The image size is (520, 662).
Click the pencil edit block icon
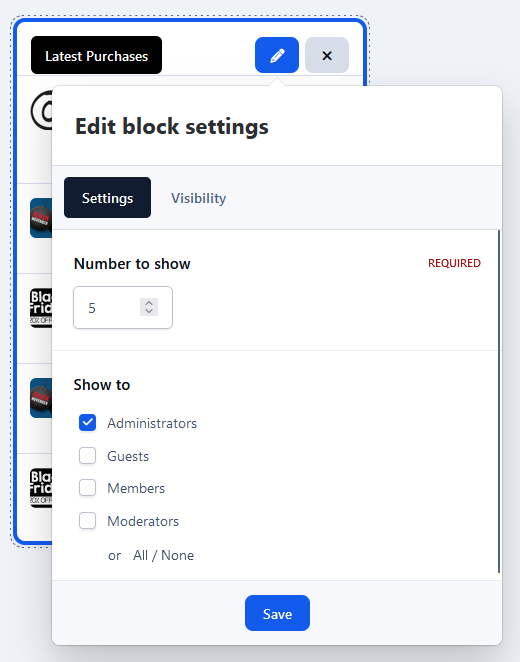point(277,55)
